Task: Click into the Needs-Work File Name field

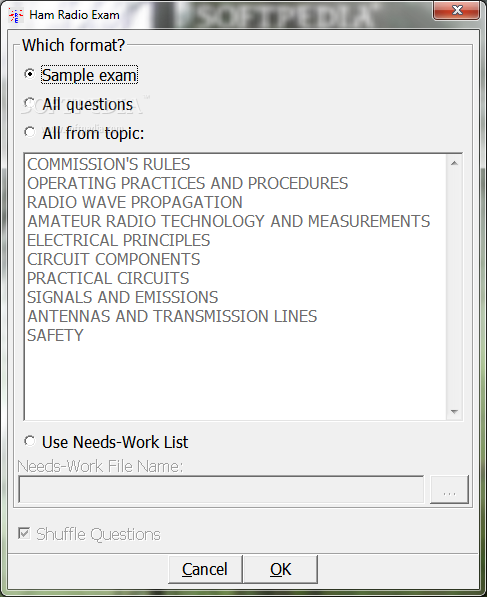Action: coord(221,490)
